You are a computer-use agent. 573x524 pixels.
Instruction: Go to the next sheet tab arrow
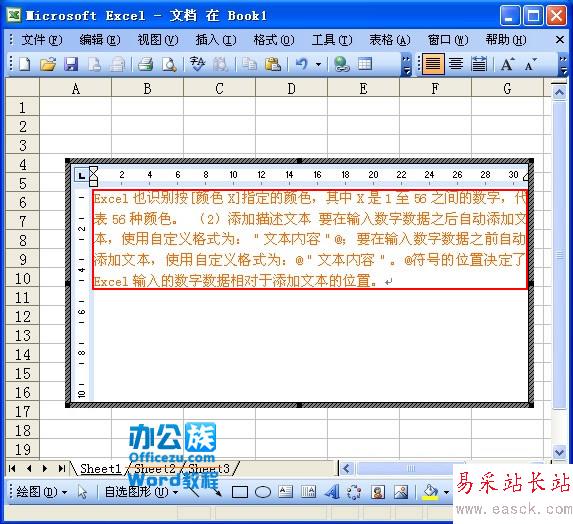click(45, 468)
